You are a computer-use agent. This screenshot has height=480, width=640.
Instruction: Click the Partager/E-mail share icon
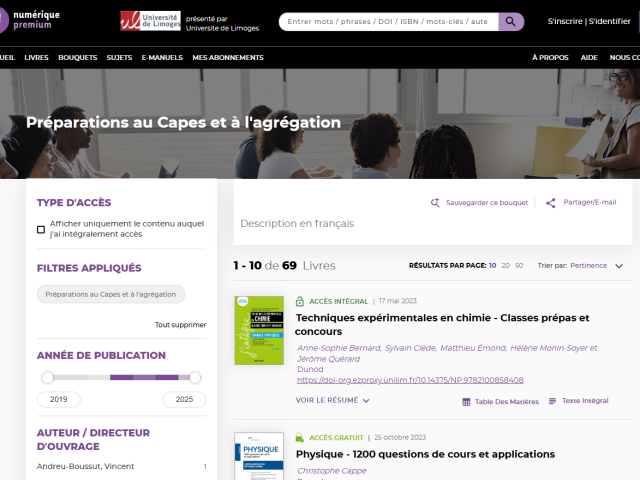coord(550,203)
